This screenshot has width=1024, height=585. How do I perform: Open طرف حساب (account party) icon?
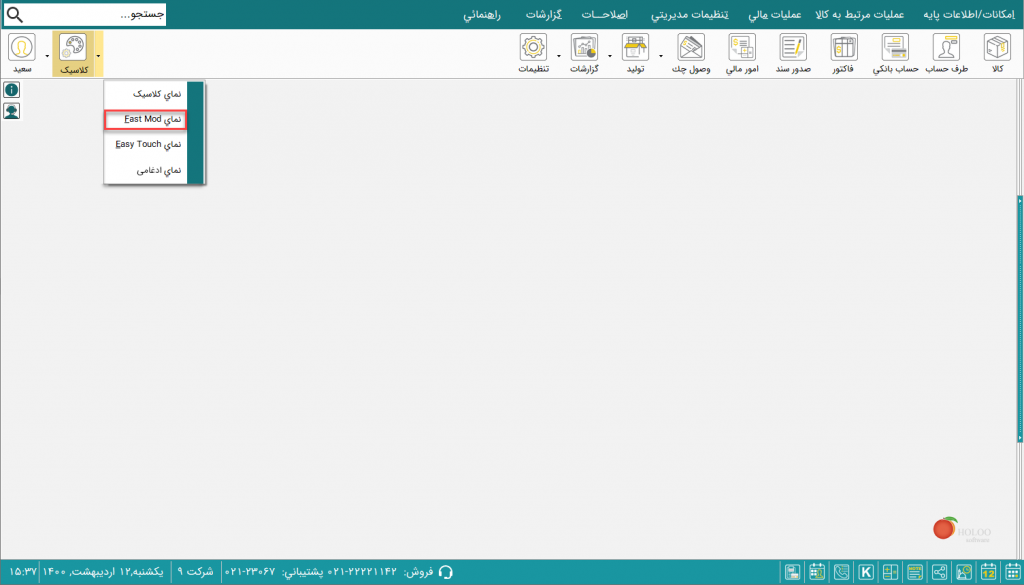[946, 48]
